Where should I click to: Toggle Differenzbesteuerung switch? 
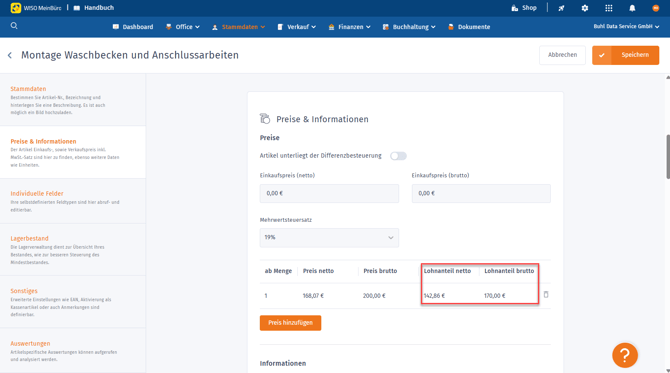398,156
